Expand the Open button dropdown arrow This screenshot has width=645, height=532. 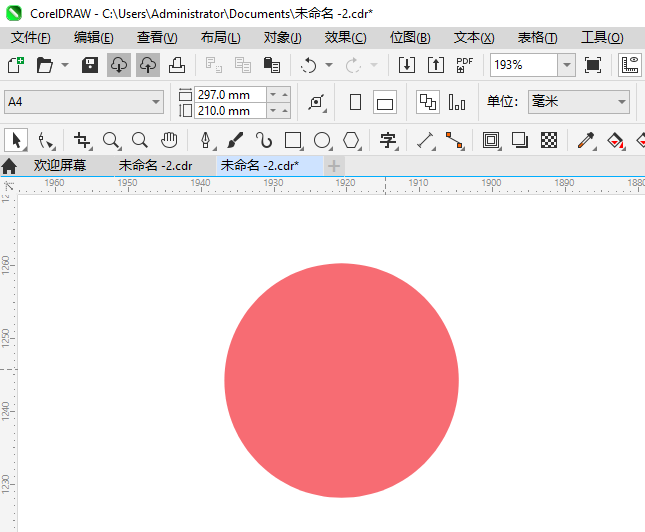click(x=65, y=65)
